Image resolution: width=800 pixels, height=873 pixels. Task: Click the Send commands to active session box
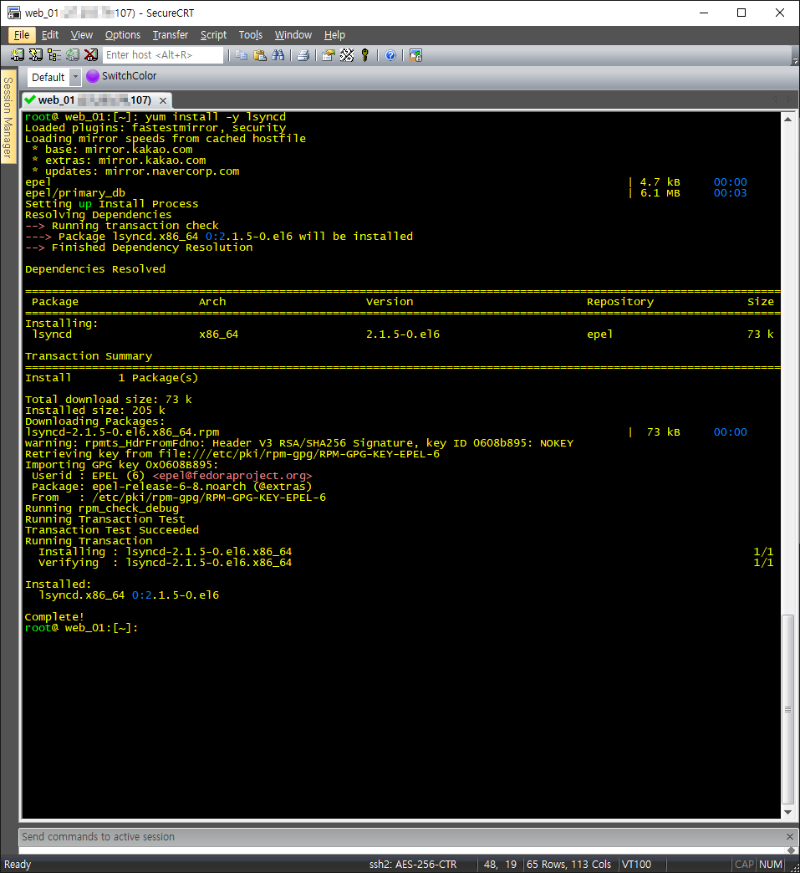coord(400,837)
